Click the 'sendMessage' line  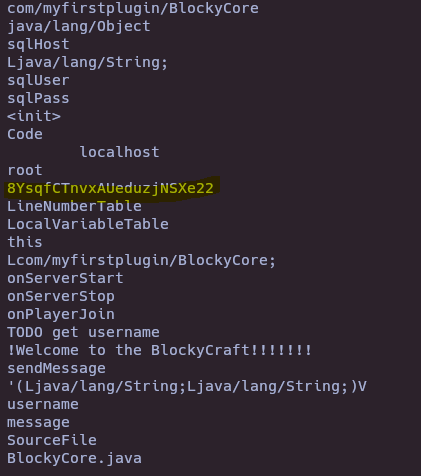(56, 368)
